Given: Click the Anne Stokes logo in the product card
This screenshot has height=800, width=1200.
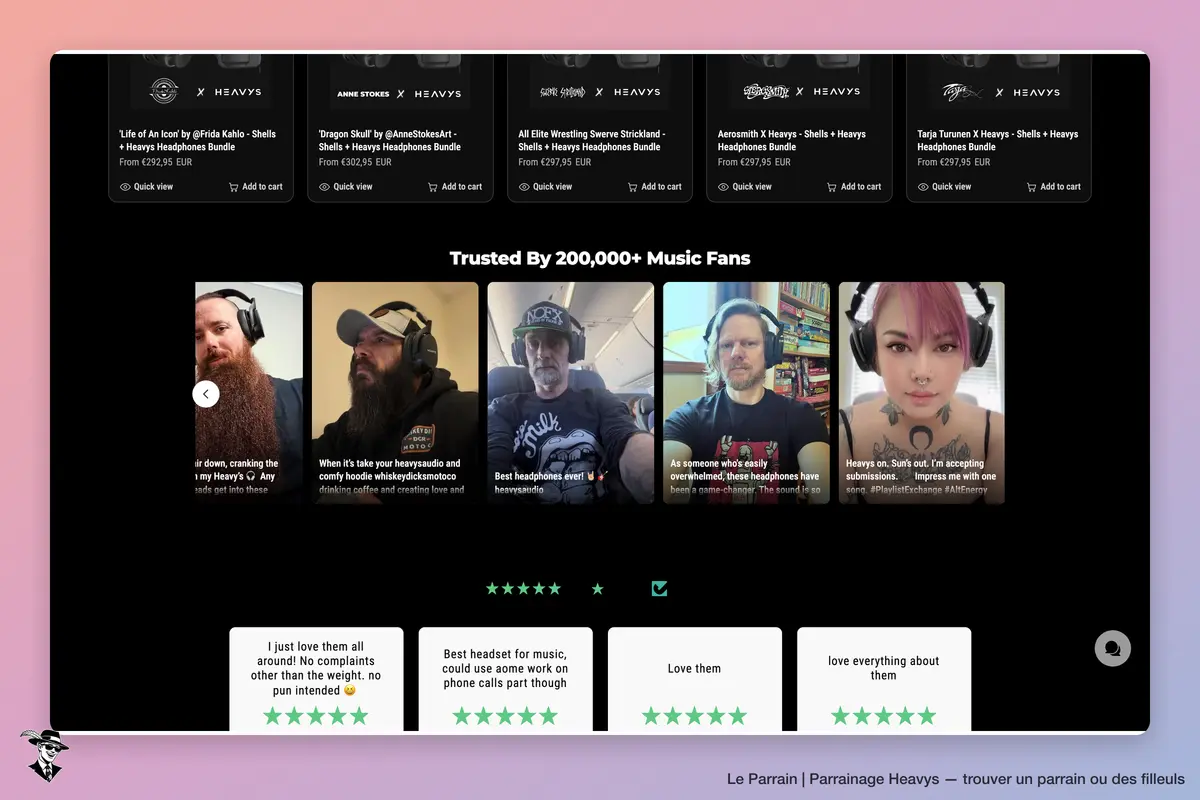Looking at the screenshot, I should [361, 94].
